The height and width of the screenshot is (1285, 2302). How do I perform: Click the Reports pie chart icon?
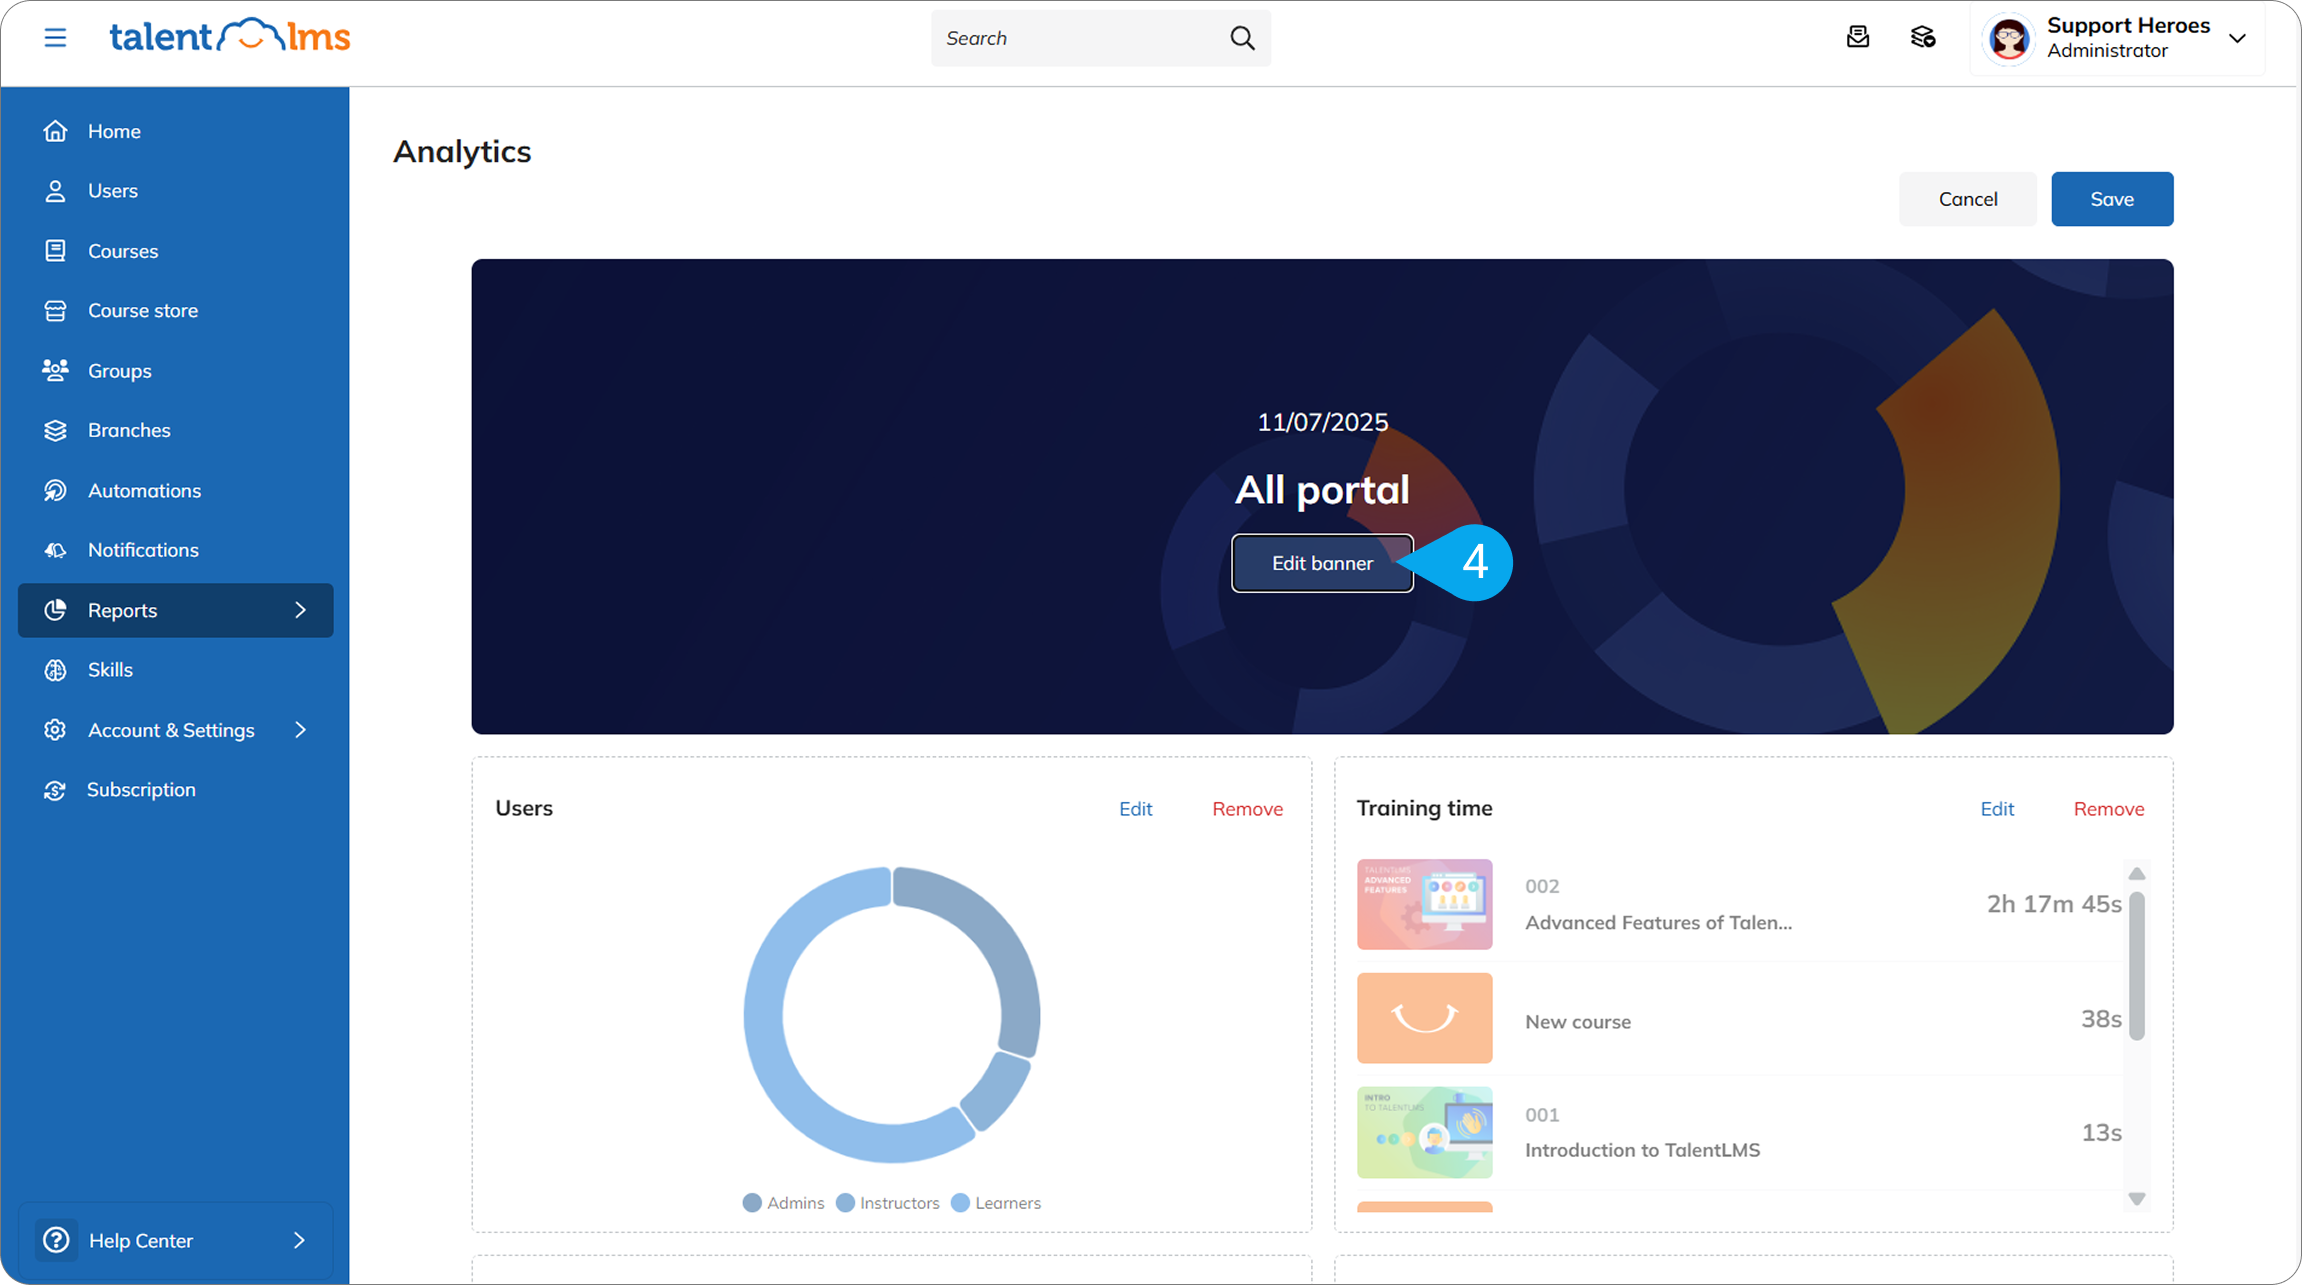coord(55,610)
